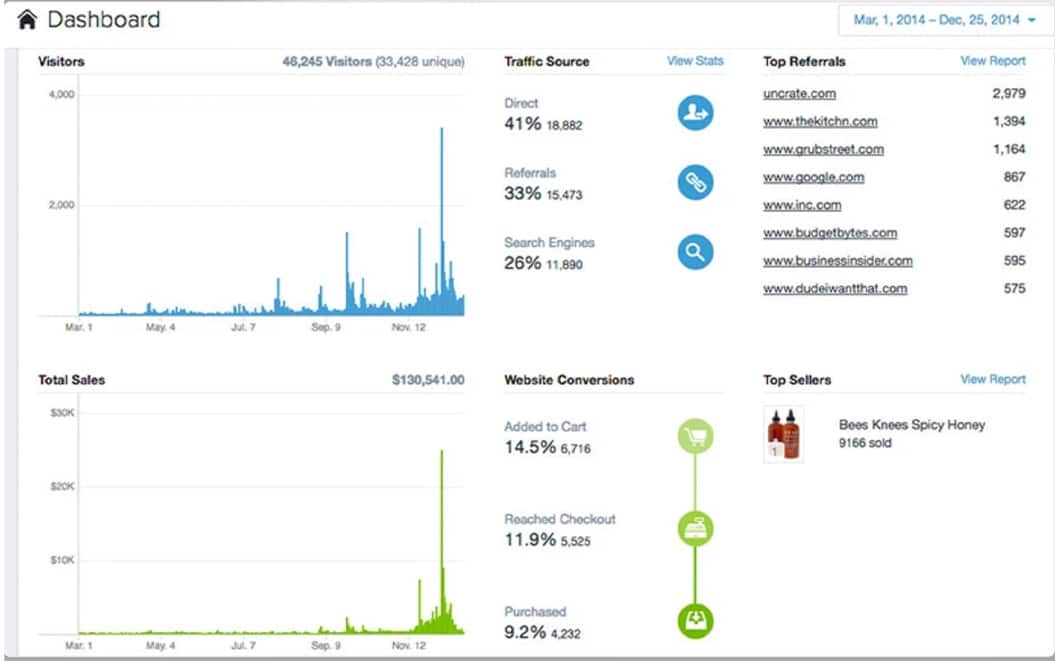This screenshot has width=1060, height=661.
Task: Click the Purchased inbox icon
Action: pos(695,620)
